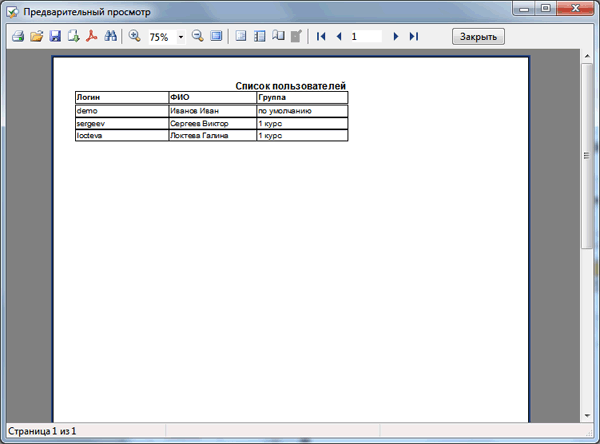600x444 pixels.
Task: Click the по умолчанию group cell
Action: (302, 111)
